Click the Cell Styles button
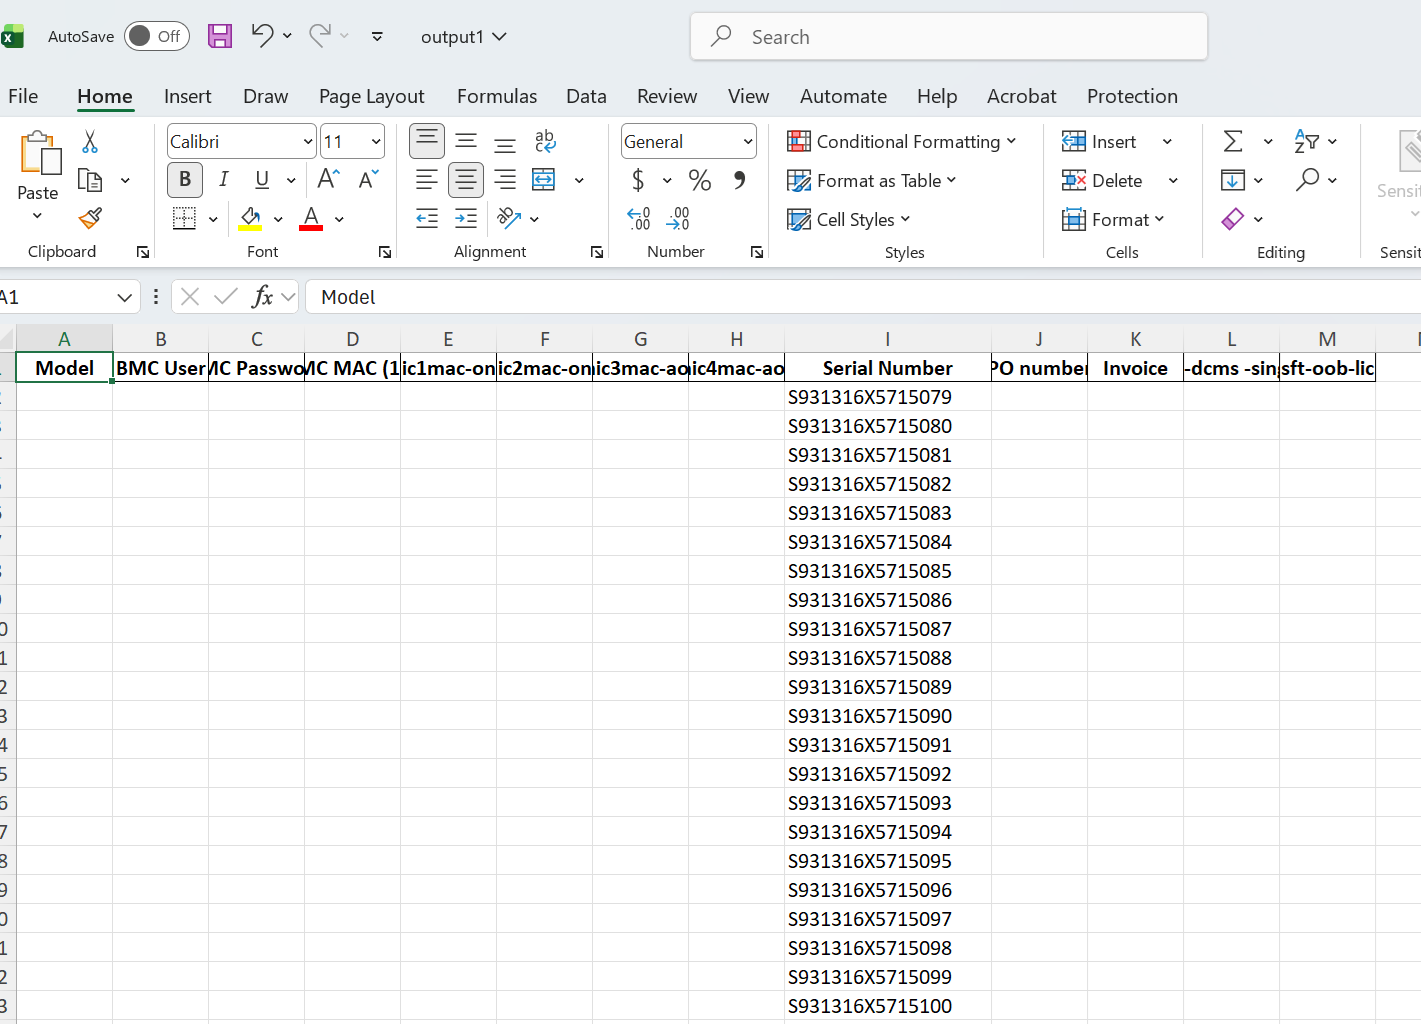Screen dimensions: 1421x1024 click(849, 220)
